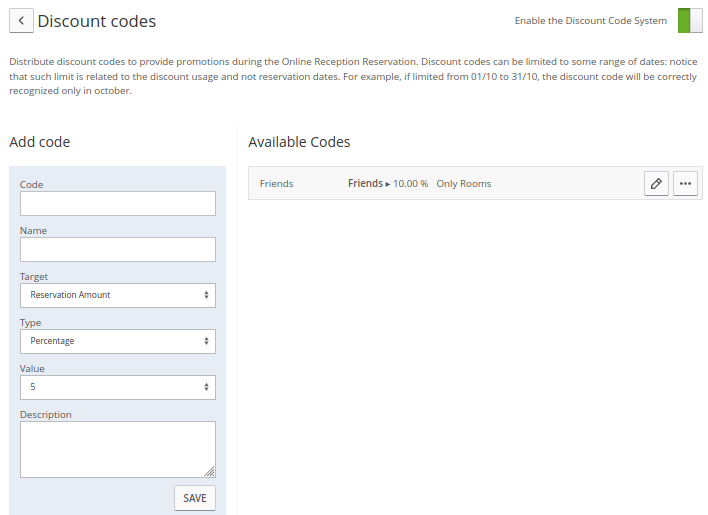Focus the Code input field

point(118,204)
